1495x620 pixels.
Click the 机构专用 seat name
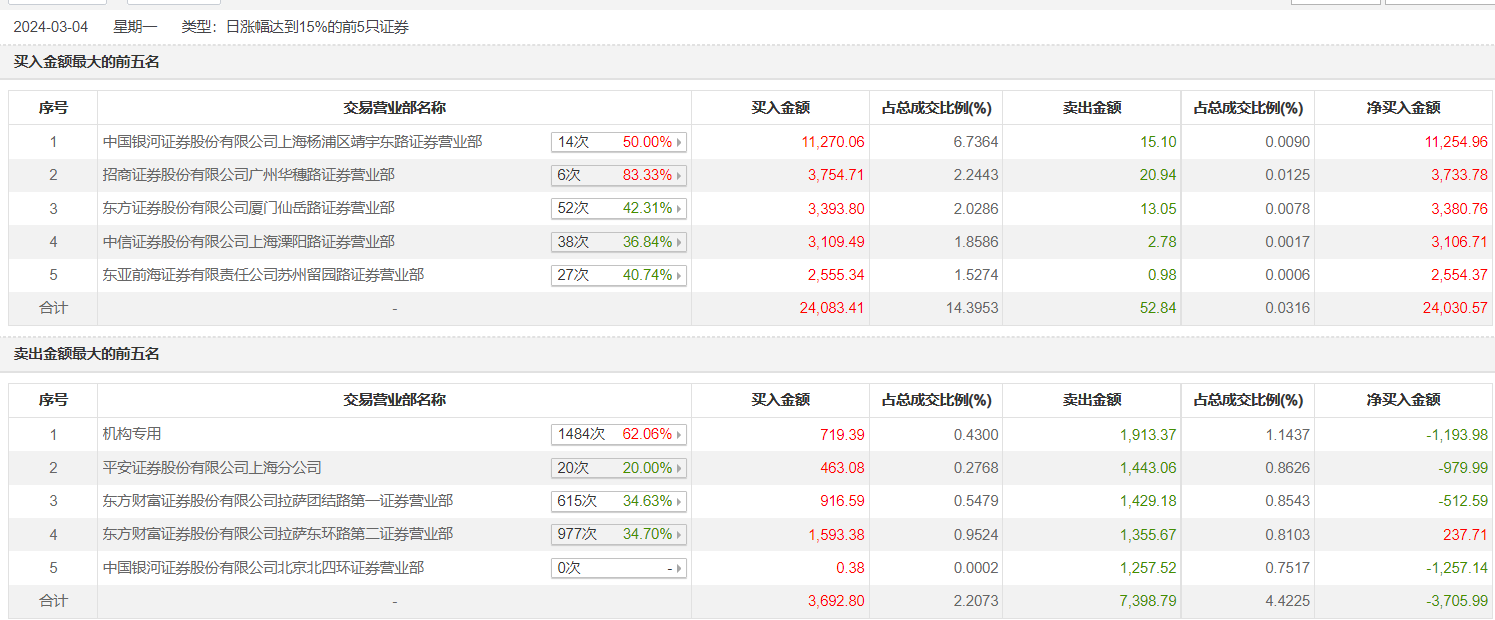tap(132, 434)
